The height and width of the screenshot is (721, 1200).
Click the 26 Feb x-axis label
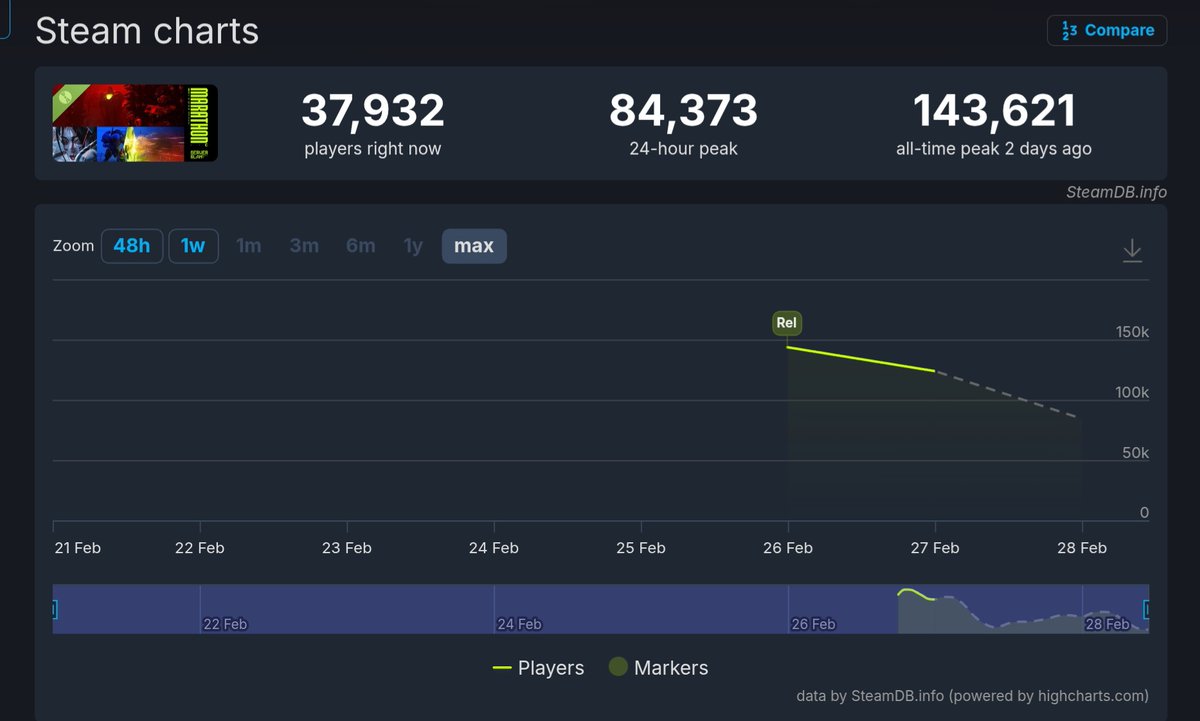pyautogui.click(x=787, y=548)
